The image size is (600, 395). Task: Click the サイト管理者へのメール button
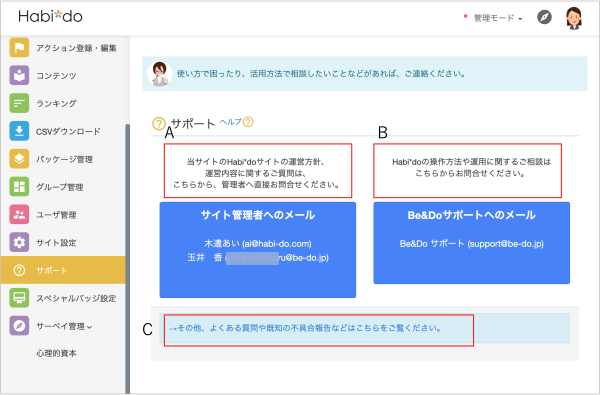(258, 250)
